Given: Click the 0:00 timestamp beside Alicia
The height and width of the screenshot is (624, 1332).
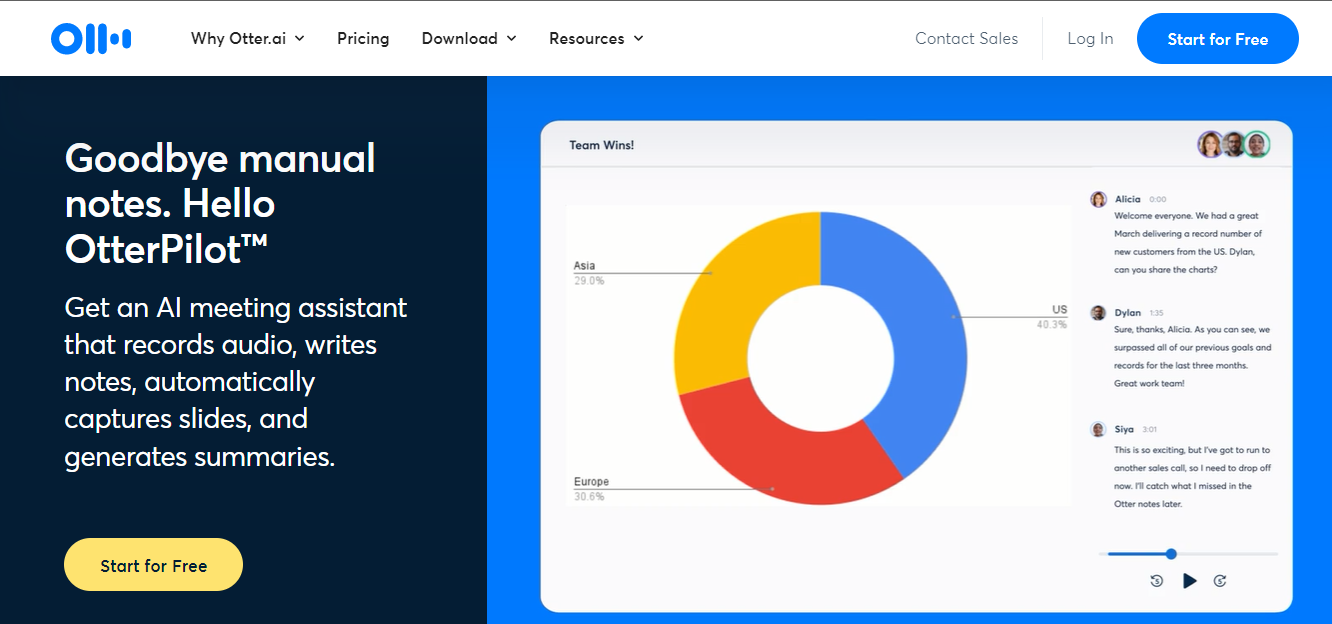Looking at the screenshot, I should pyautogui.click(x=1158, y=200).
